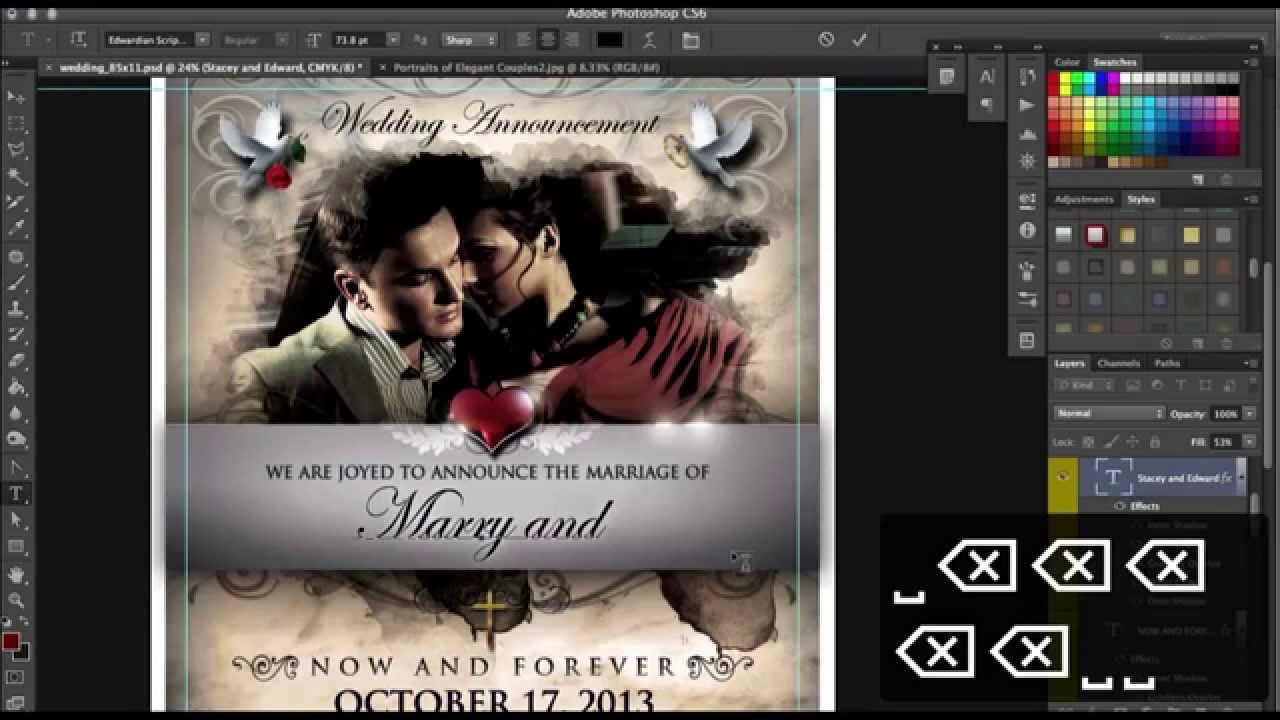The width and height of the screenshot is (1280, 720).
Task: Select the Rectangular Marquee tool
Action: click(x=16, y=123)
